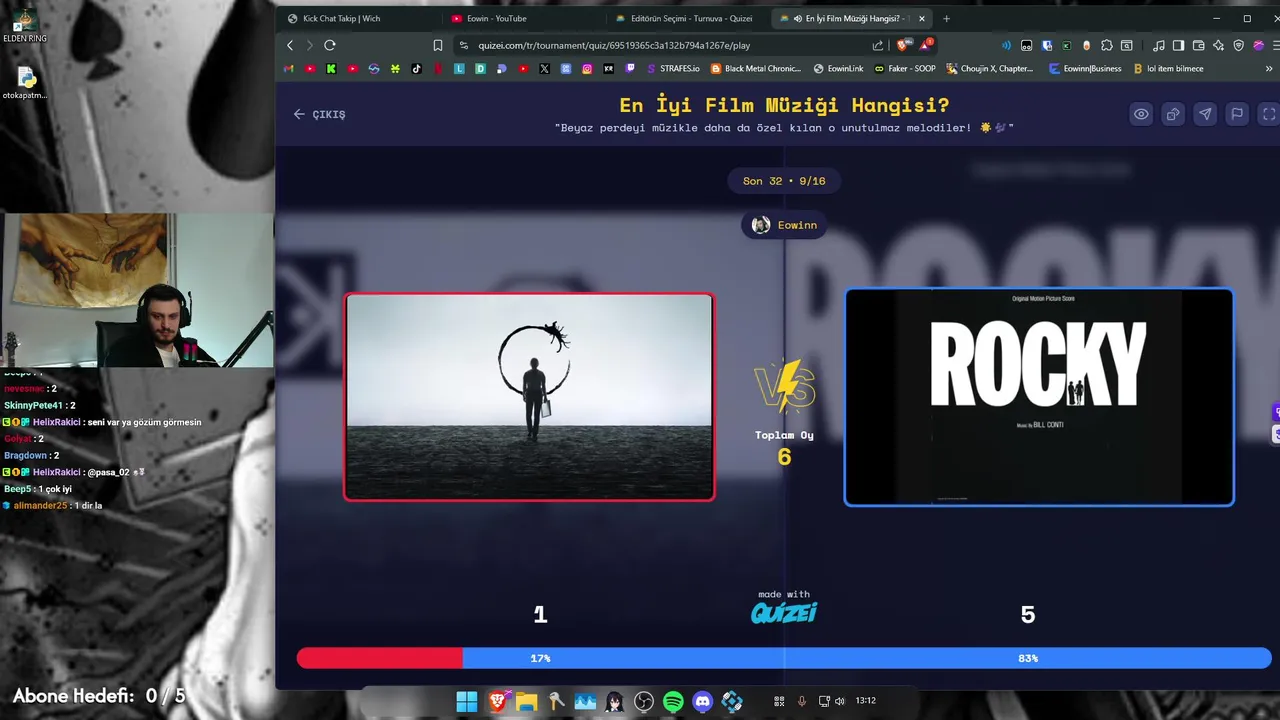This screenshot has height=720, width=1280.
Task: Open the Eowinn profile chip
Action: [x=785, y=225]
